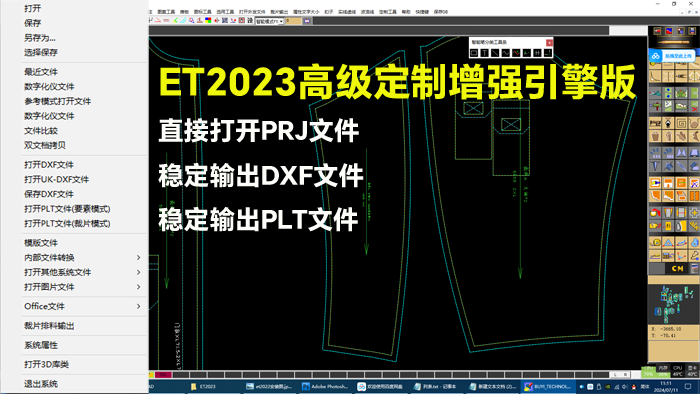Viewport: 700px width, 394px height.
Task: Switch to Adobe Photoshop in taskbar
Action: 325,386
